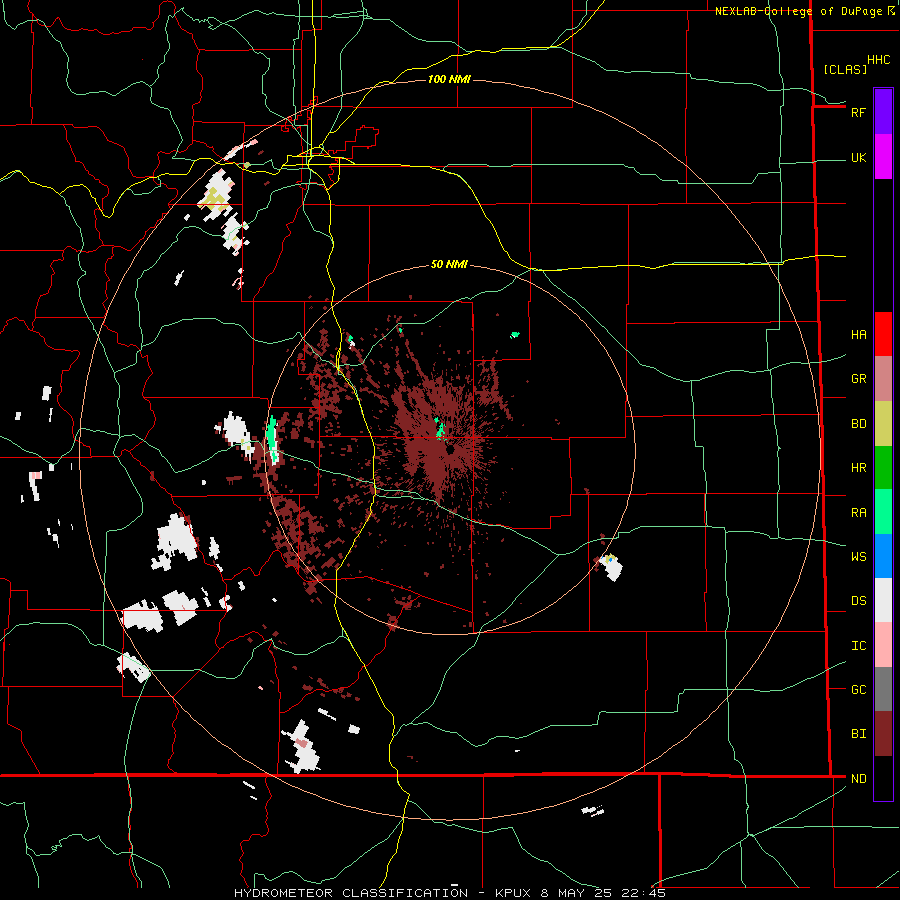Click the UK legend label
This screenshot has width=900, height=900.
point(858,158)
